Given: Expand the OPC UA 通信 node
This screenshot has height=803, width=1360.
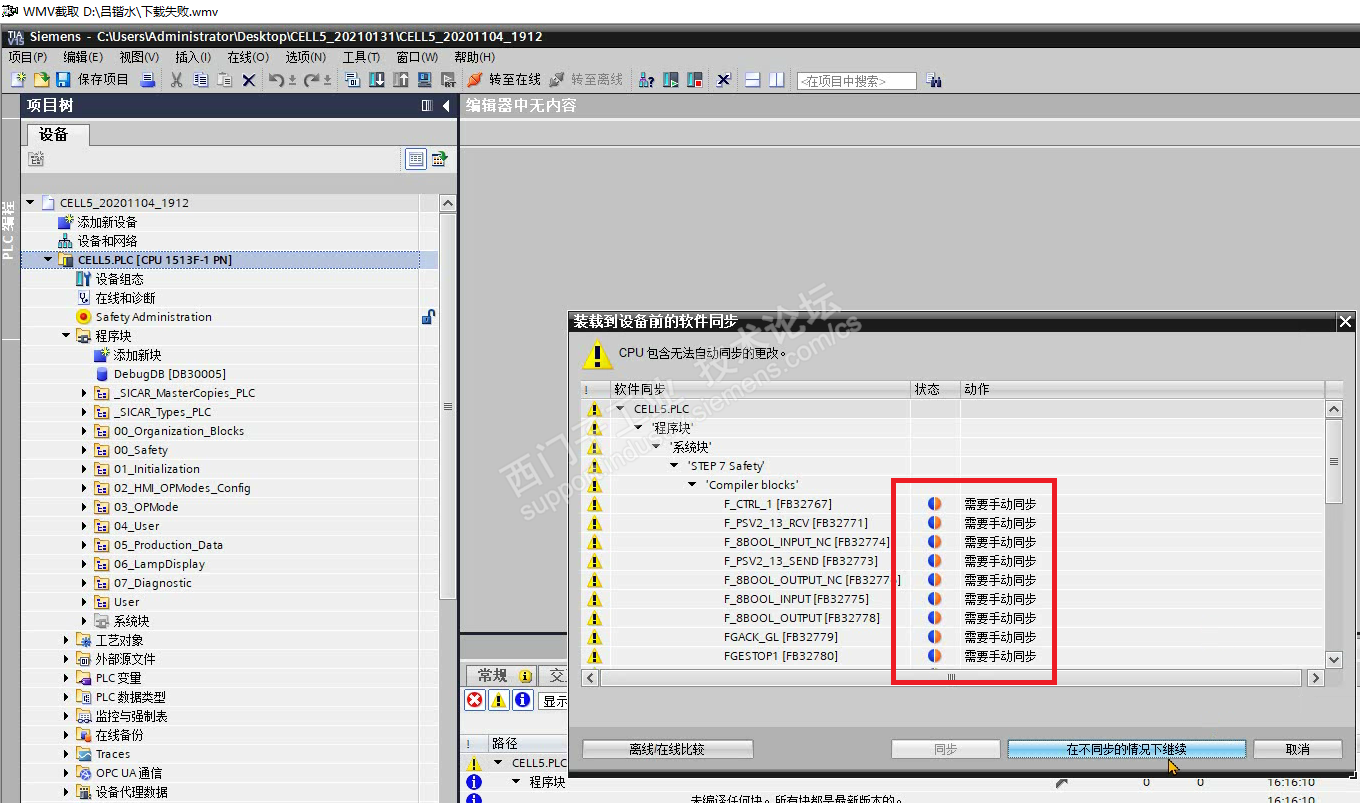Looking at the screenshot, I should [66, 773].
